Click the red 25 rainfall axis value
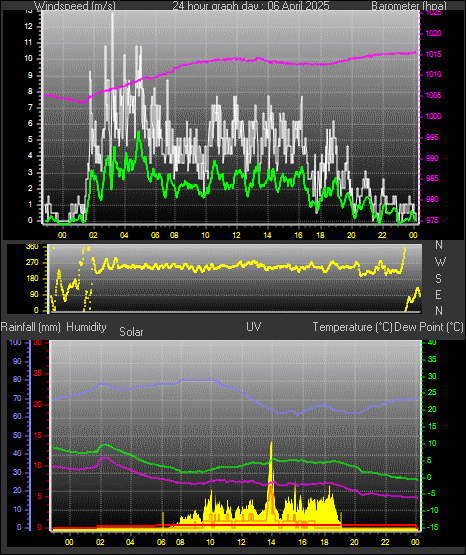 [37, 373]
